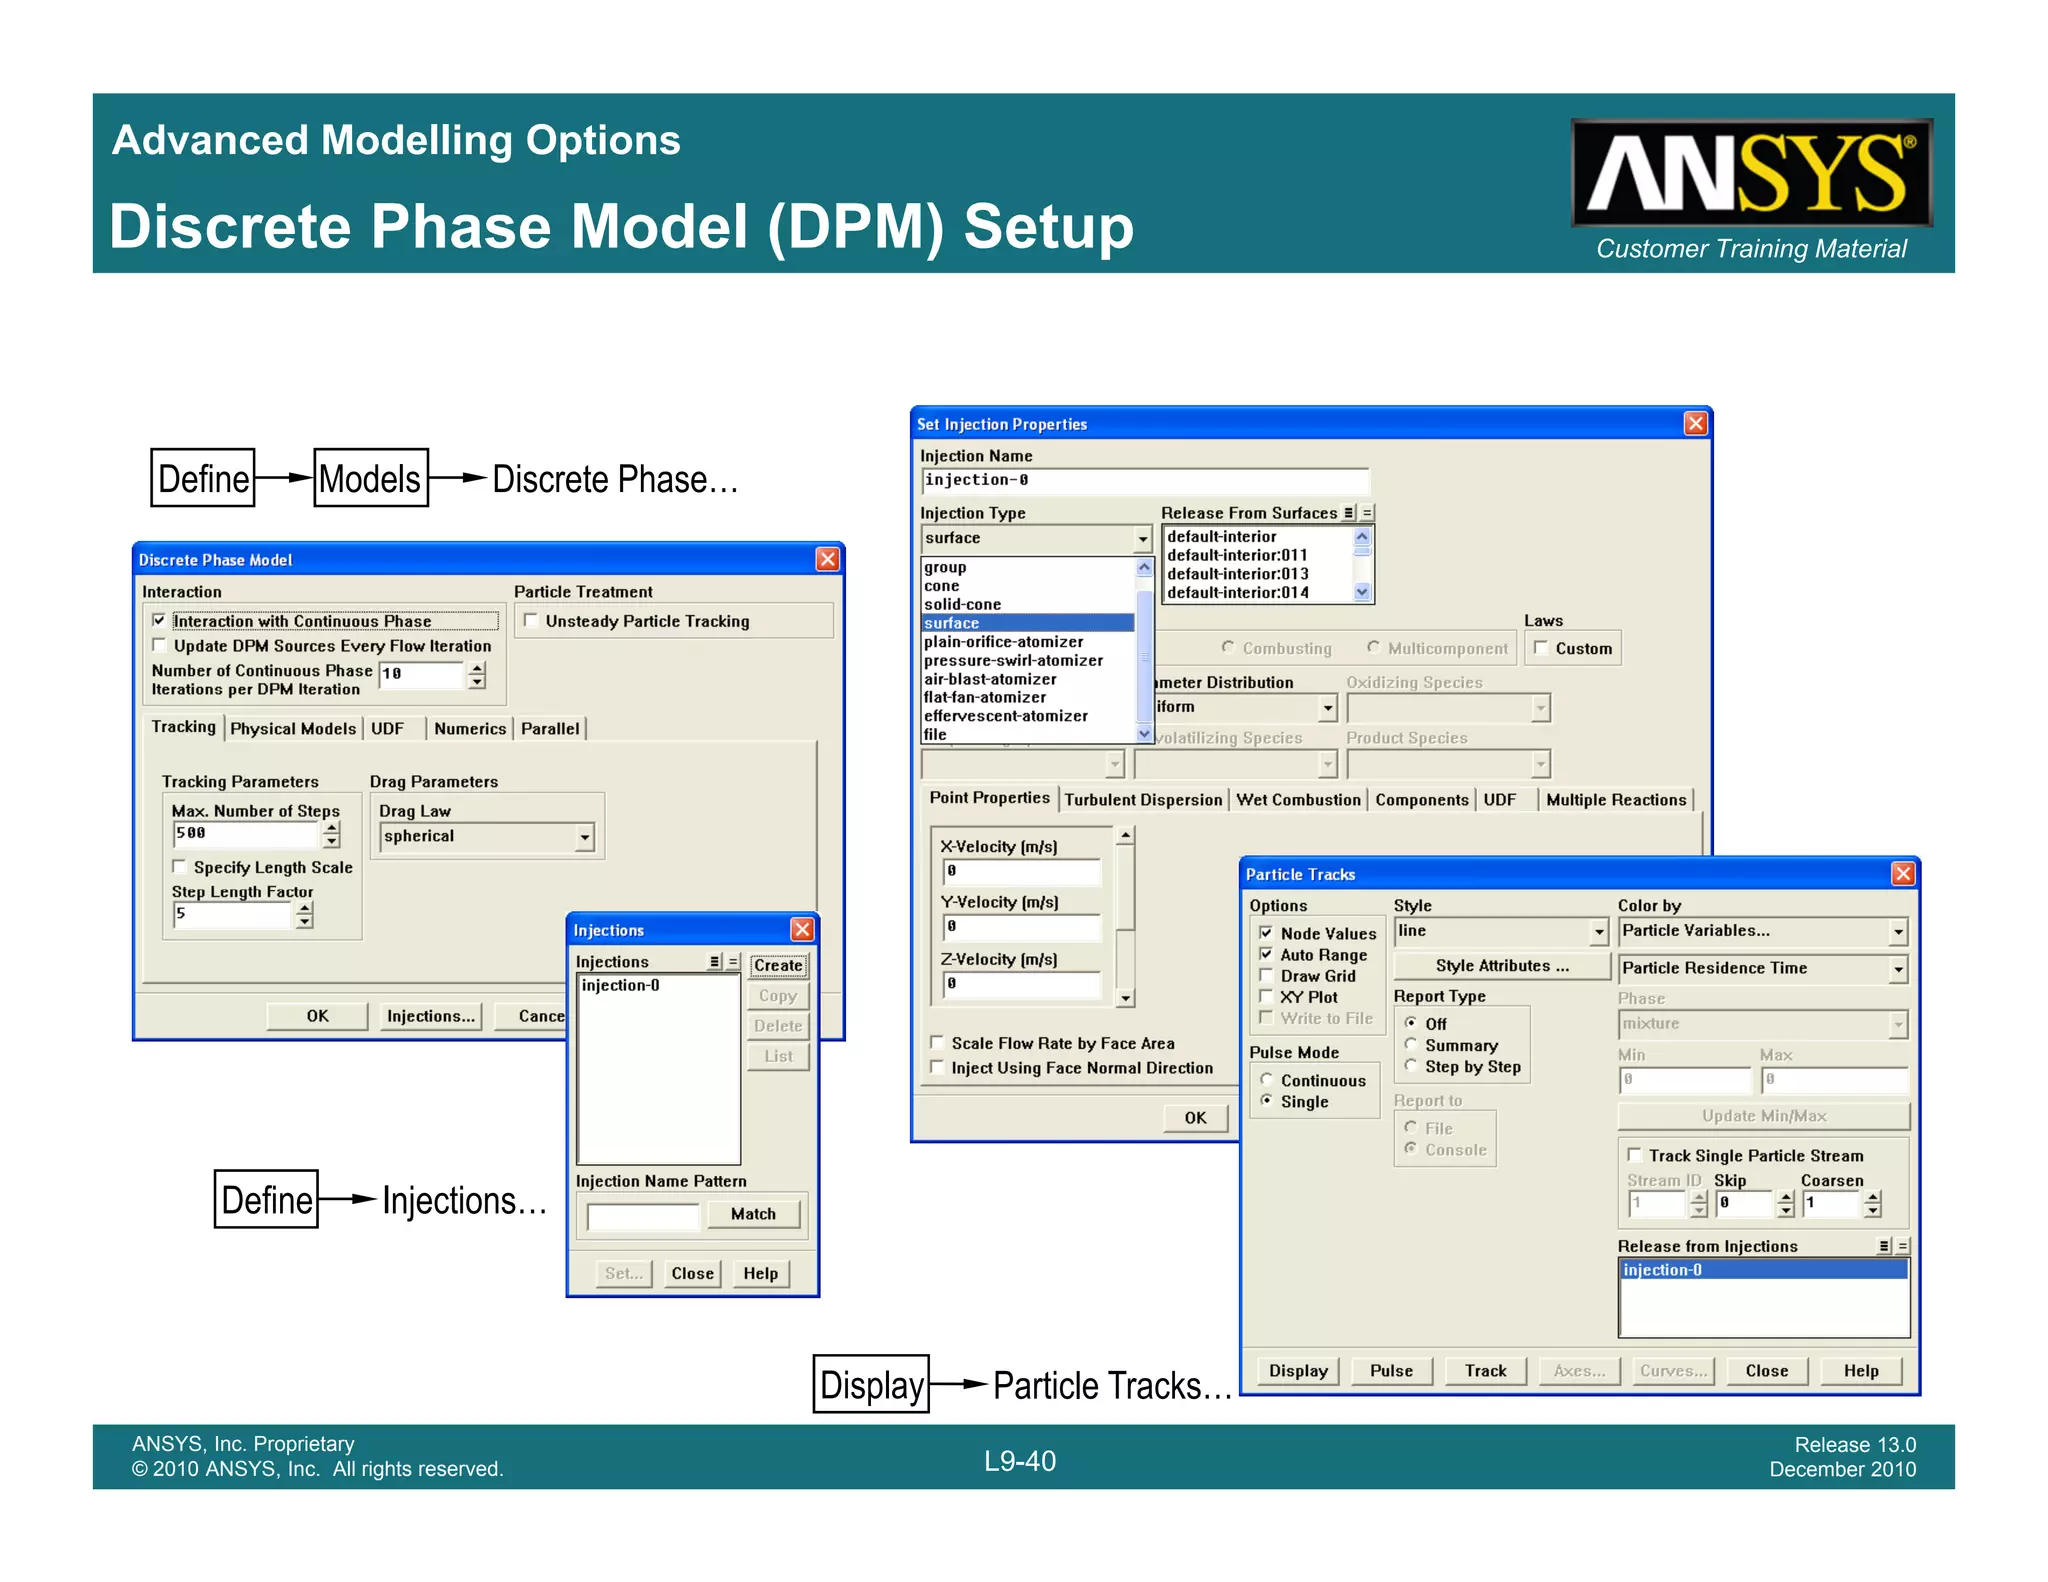Close Particle Tracks via title bar X

point(1903,873)
